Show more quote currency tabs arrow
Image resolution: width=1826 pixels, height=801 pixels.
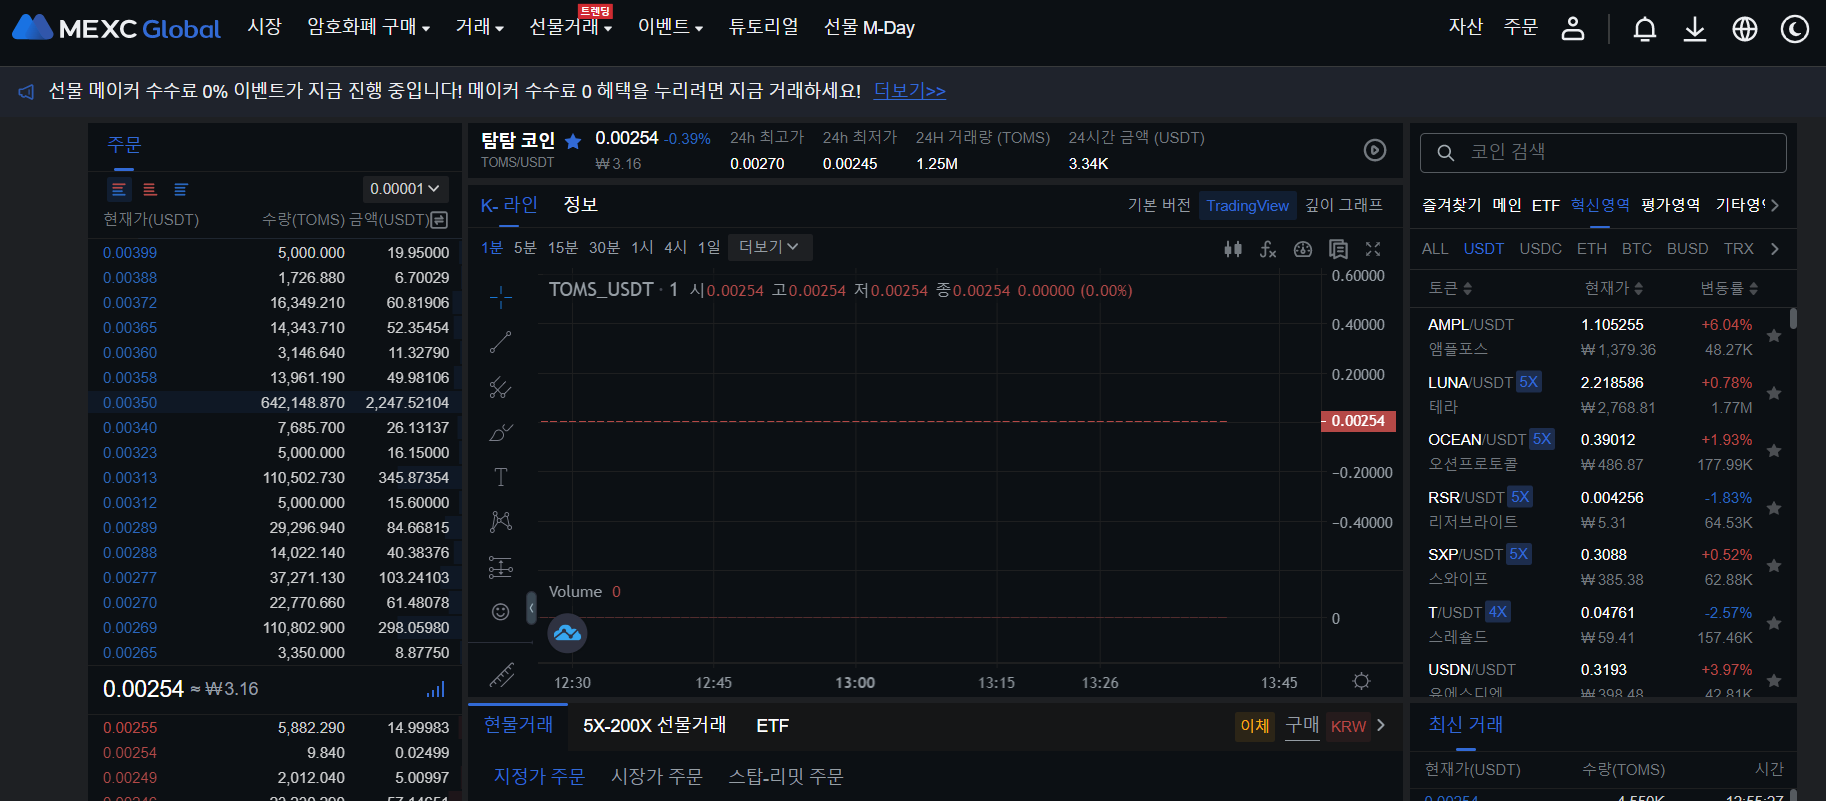1775,249
